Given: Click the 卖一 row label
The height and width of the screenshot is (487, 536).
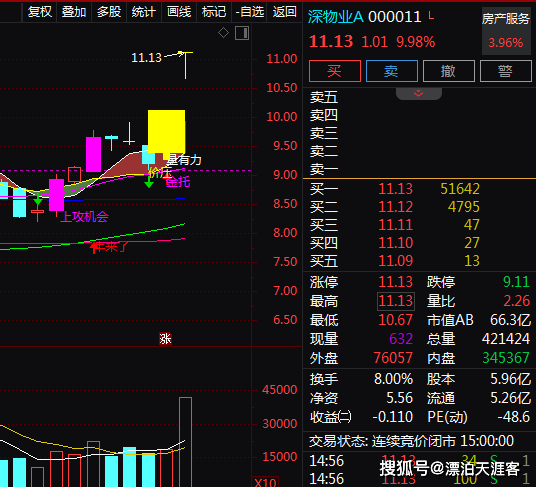Looking at the screenshot, I should 324,169.
